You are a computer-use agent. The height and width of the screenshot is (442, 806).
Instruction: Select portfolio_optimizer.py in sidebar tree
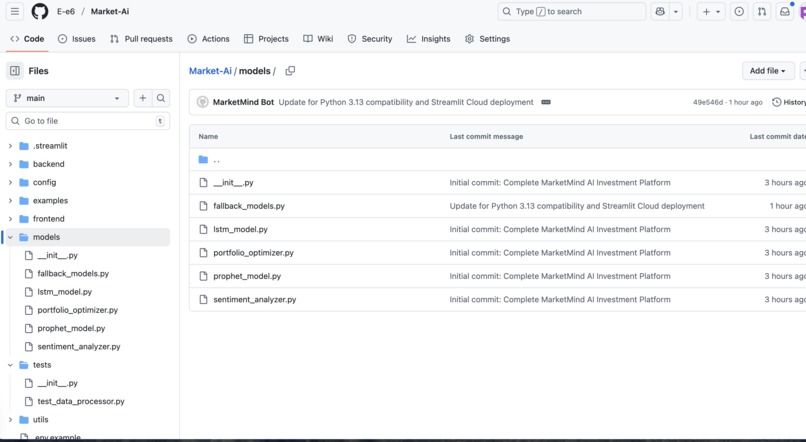78,310
